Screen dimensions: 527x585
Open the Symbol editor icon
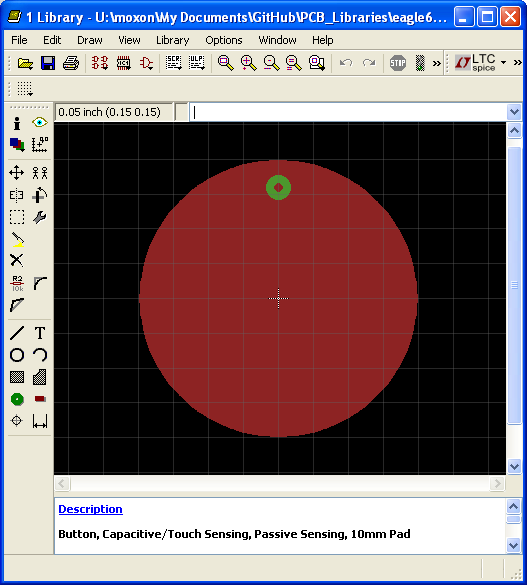(147, 63)
